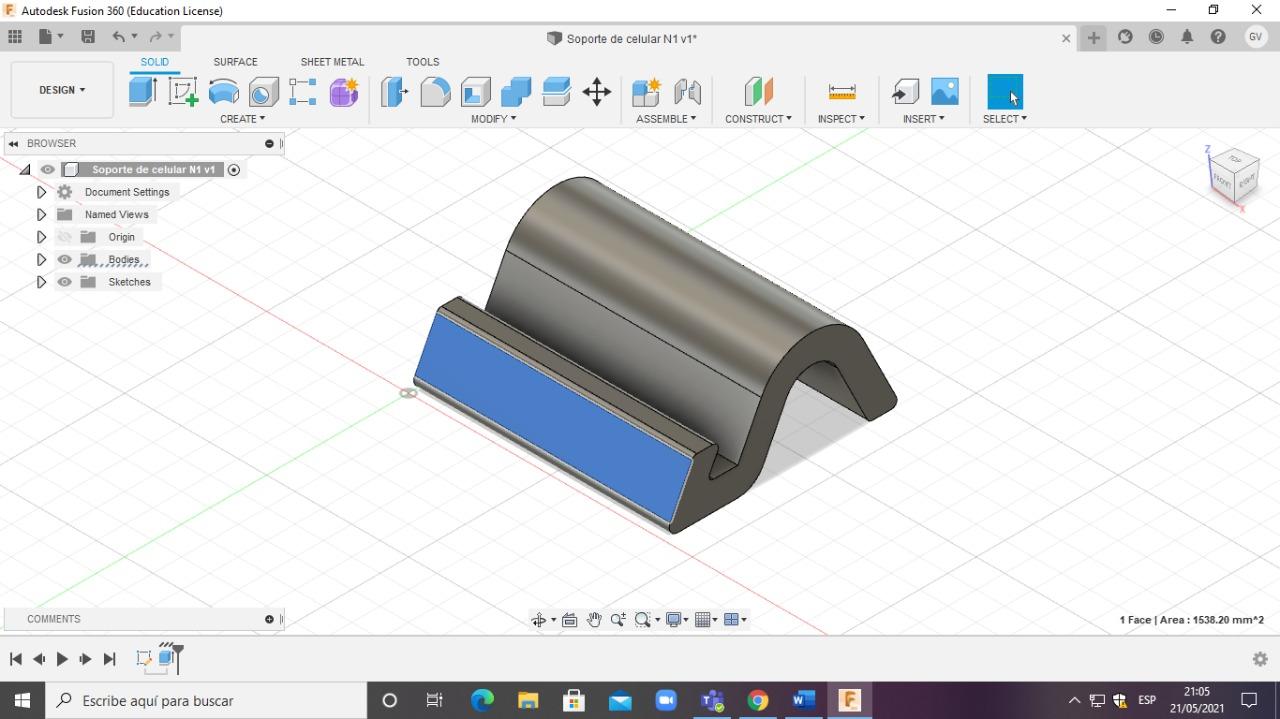Select the Pan hand tool
Viewport: 1280px width, 719px height.
coord(594,620)
